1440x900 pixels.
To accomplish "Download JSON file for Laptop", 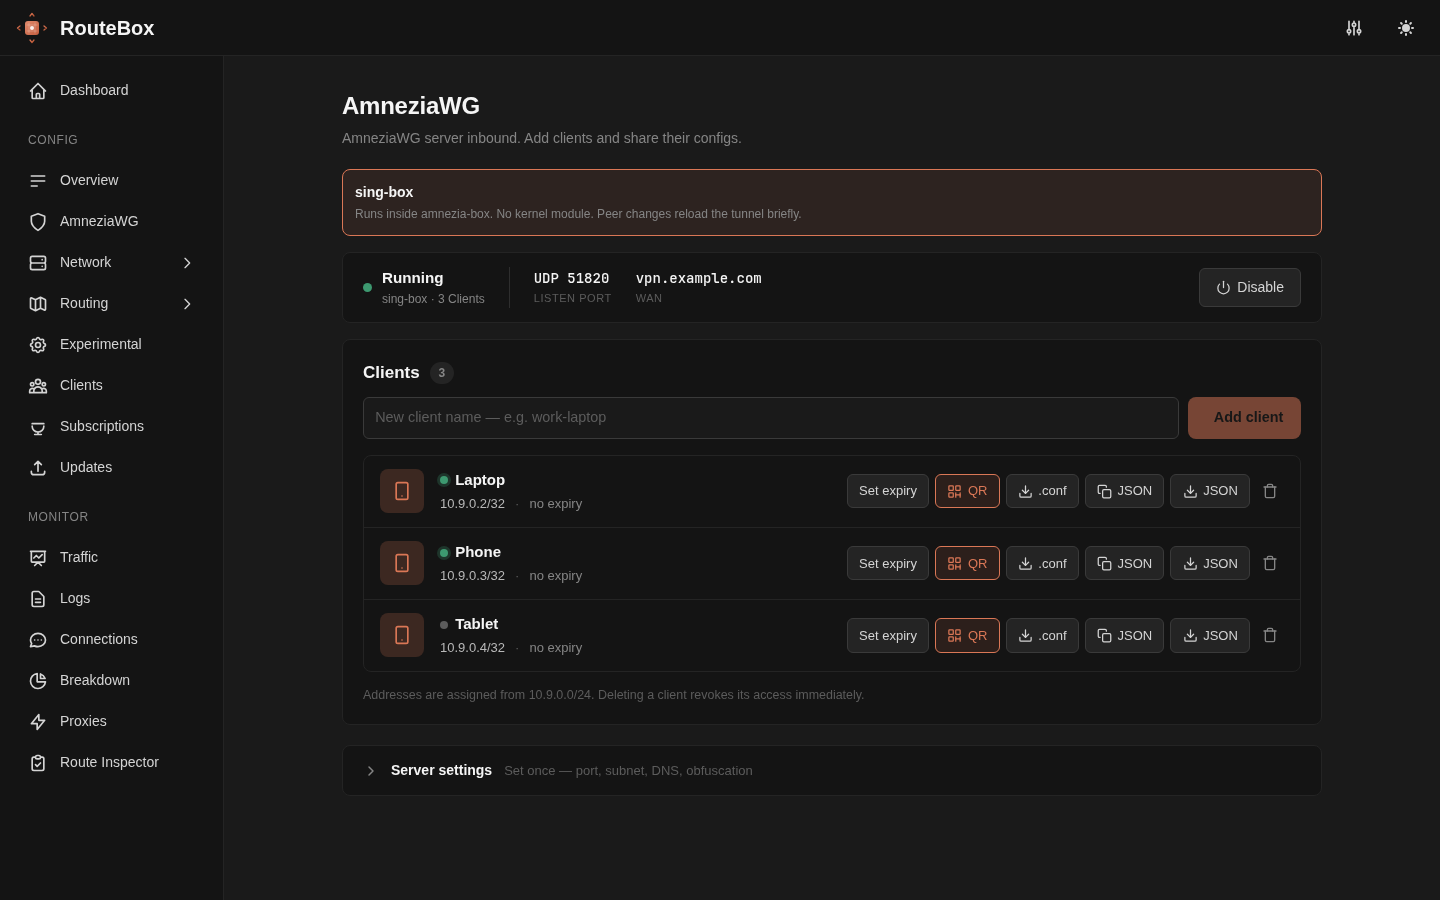I will pos(1210,491).
